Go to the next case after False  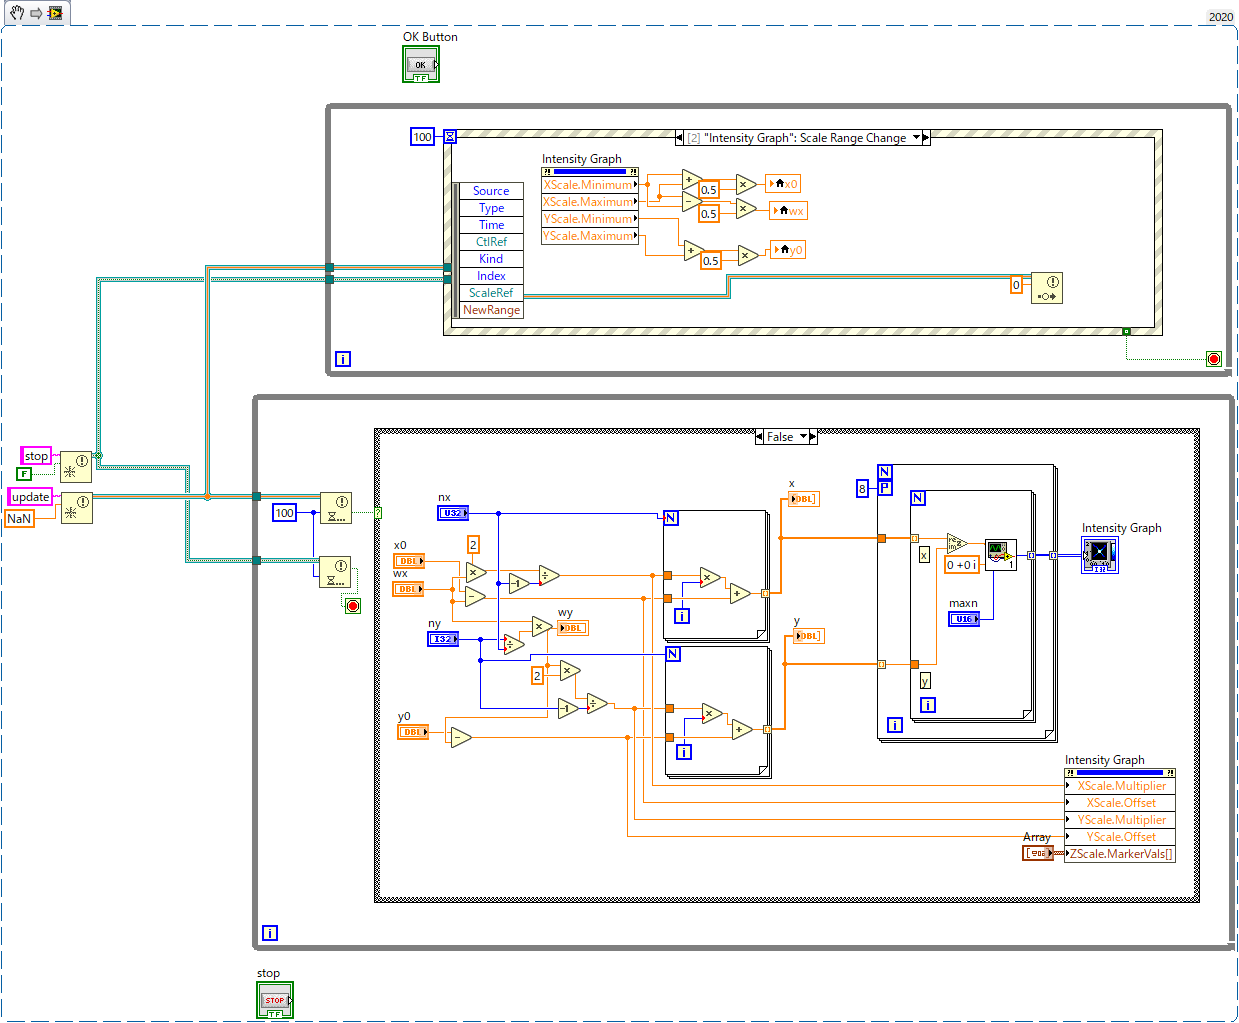[813, 437]
